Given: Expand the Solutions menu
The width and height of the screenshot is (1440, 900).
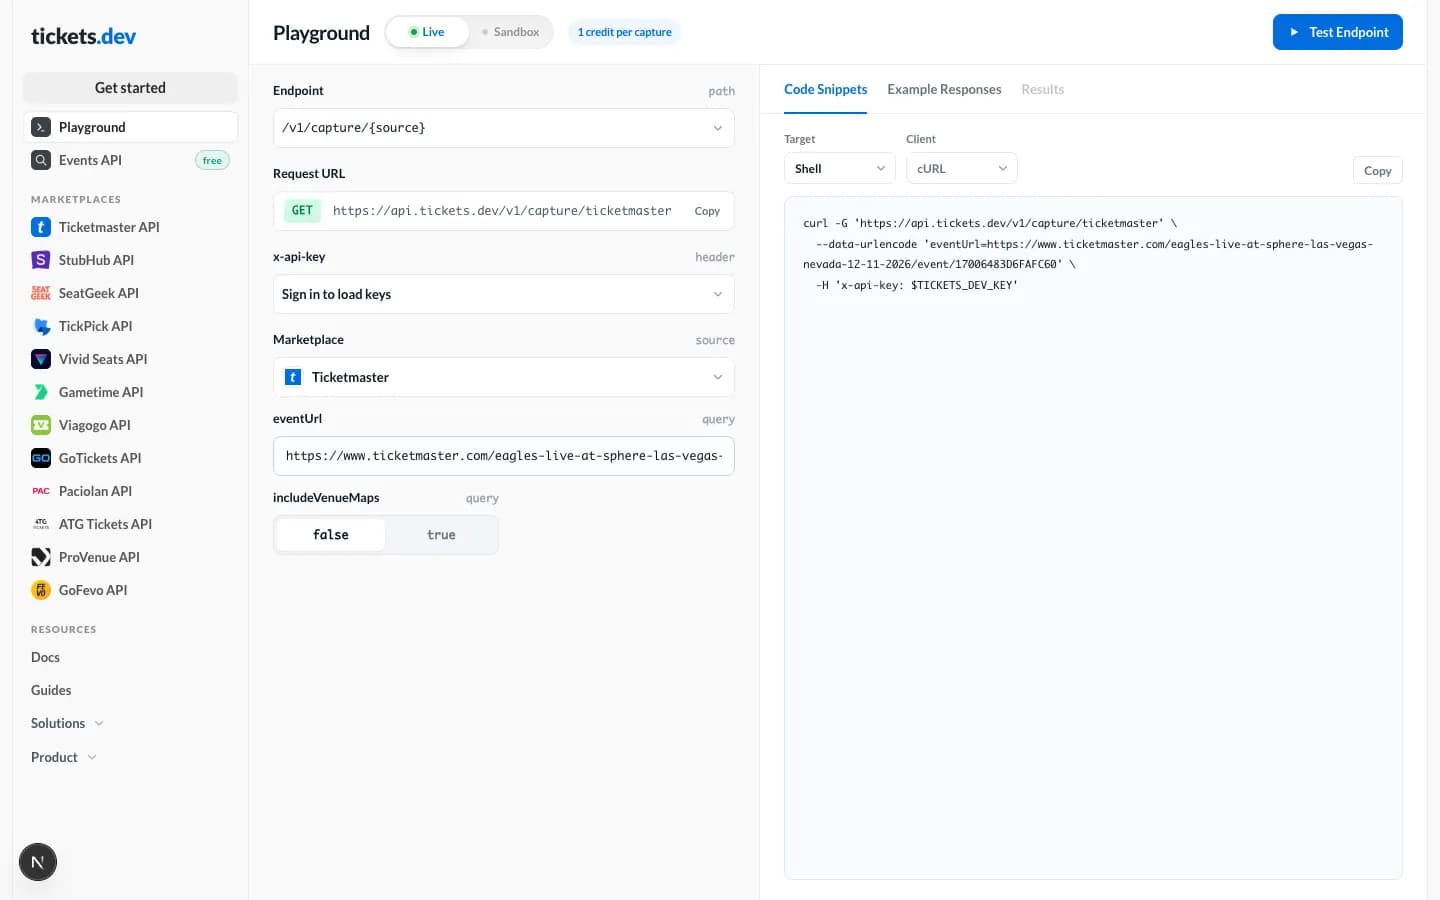Looking at the screenshot, I should coord(67,723).
